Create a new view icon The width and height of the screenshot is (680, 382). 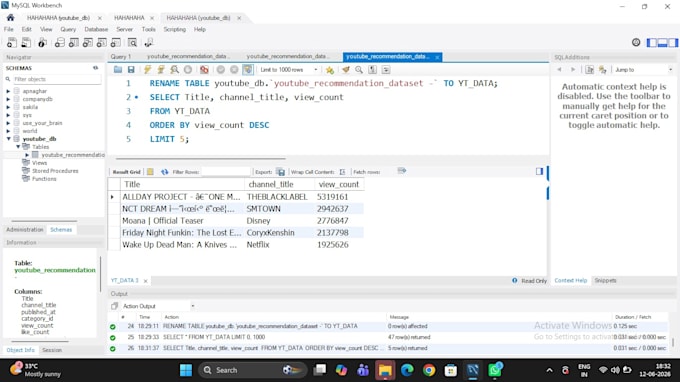(x=88, y=42)
